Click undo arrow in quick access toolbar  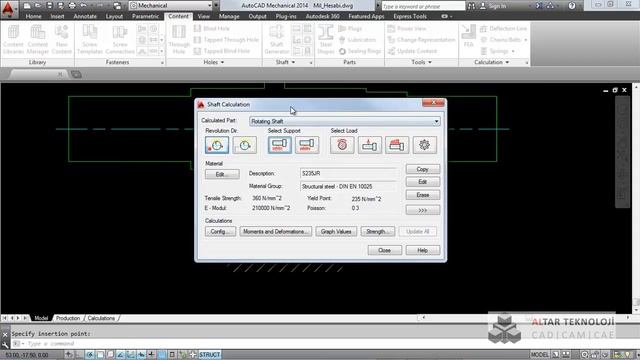84,6
